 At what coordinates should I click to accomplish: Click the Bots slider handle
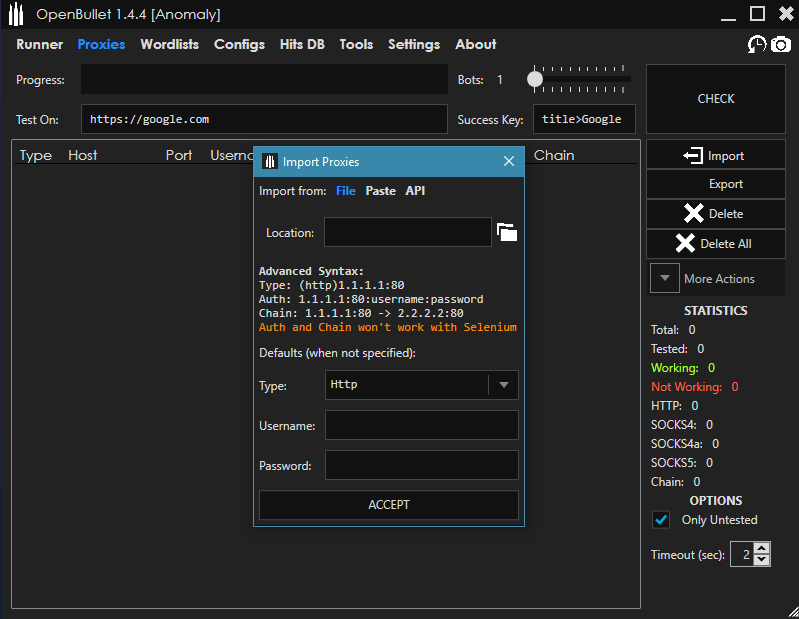pyautogui.click(x=535, y=79)
